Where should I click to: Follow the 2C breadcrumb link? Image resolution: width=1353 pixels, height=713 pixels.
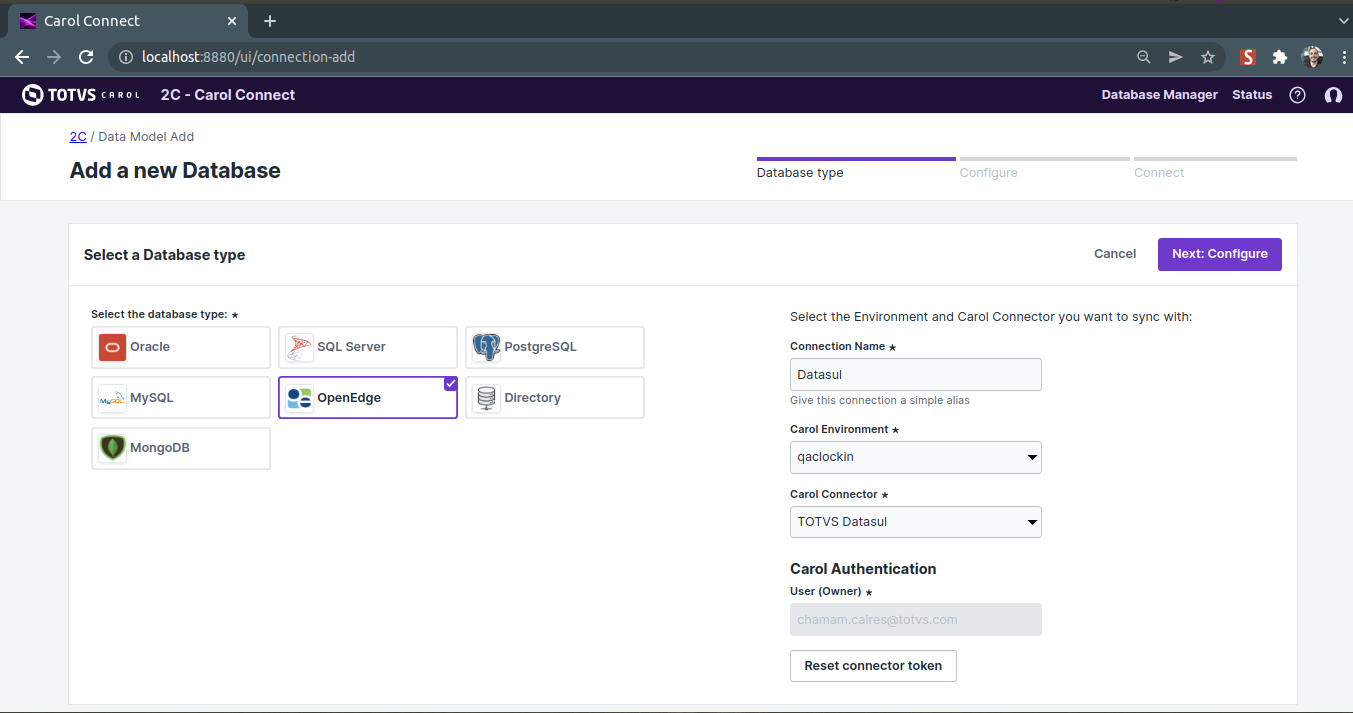pyautogui.click(x=78, y=137)
